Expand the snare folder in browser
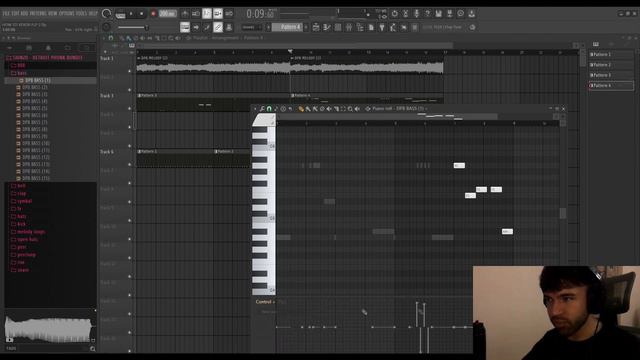The height and width of the screenshot is (360, 640). [20, 270]
